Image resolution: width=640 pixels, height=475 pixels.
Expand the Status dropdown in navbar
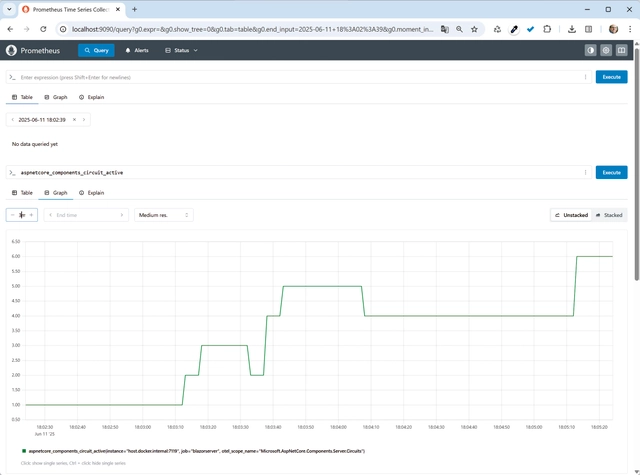(x=181, y=50)
